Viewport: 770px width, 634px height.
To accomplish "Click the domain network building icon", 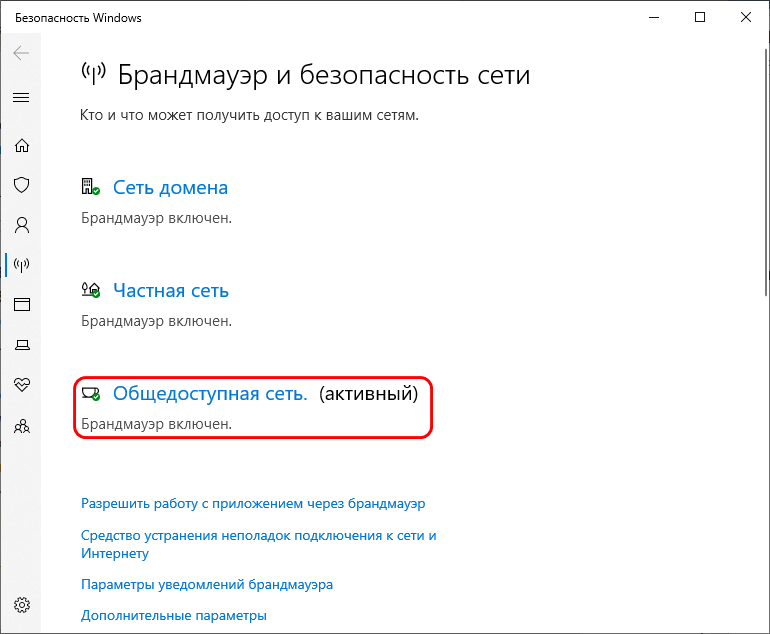I will click(x=90, y=187).
